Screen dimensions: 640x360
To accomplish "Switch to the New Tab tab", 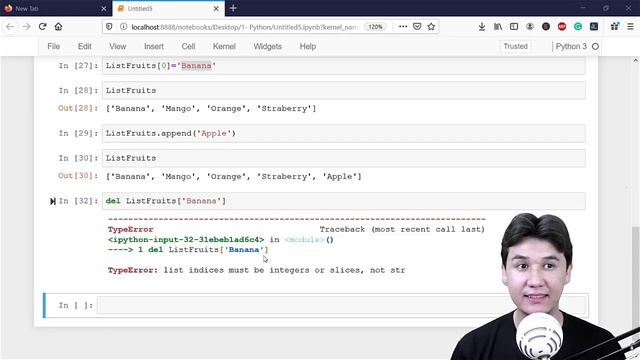I will pyautogui.click(x=55, y=8).
